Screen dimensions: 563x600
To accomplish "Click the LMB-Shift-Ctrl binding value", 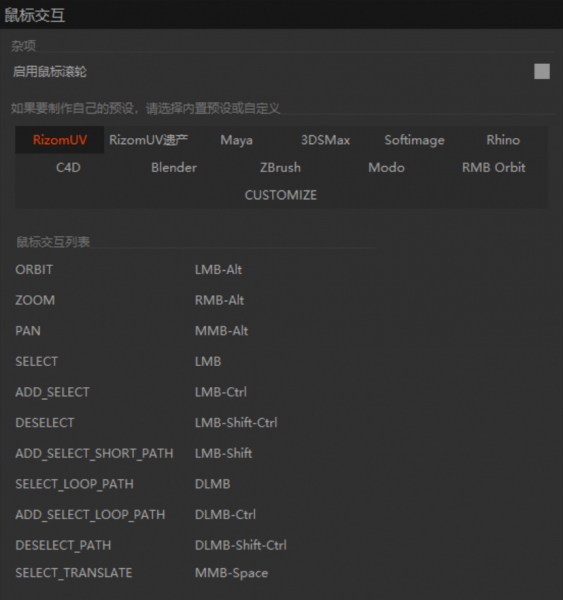I will [x=236, y=422].
